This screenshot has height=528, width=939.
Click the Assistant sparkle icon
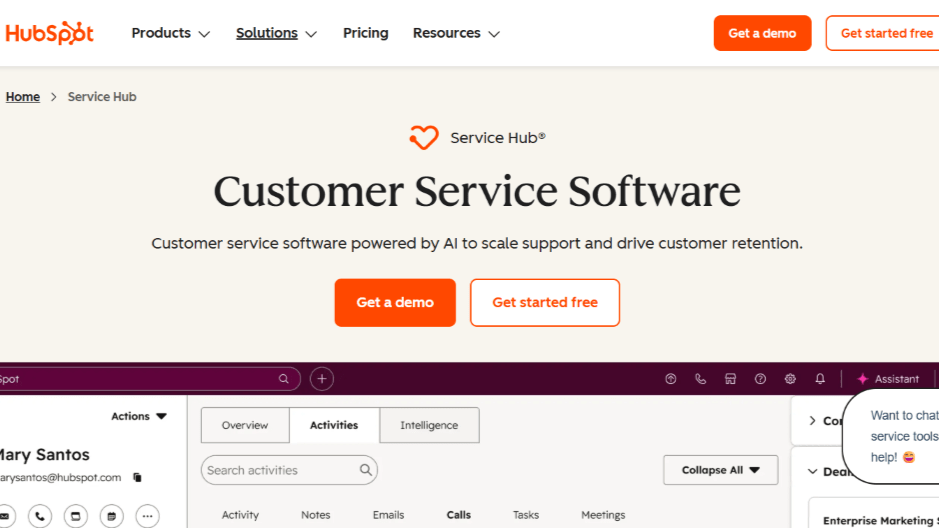point(862,379)
